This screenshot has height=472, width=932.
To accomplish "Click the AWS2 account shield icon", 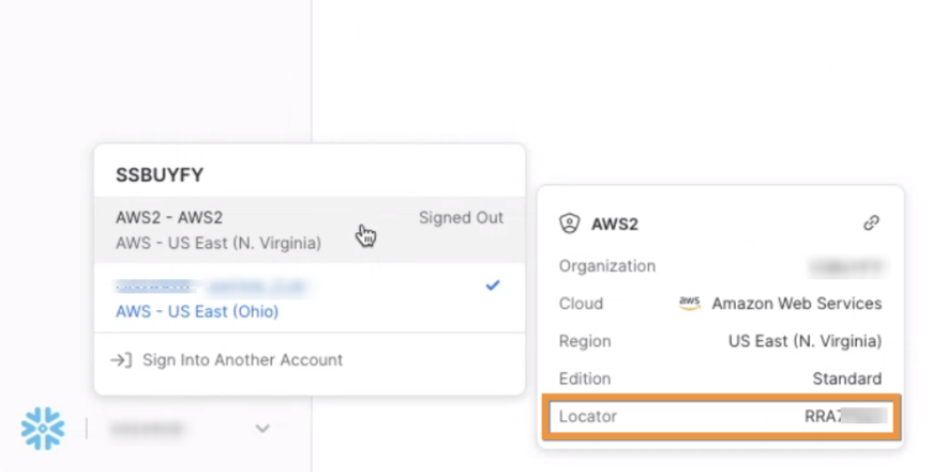I will (x=569, y=224).
